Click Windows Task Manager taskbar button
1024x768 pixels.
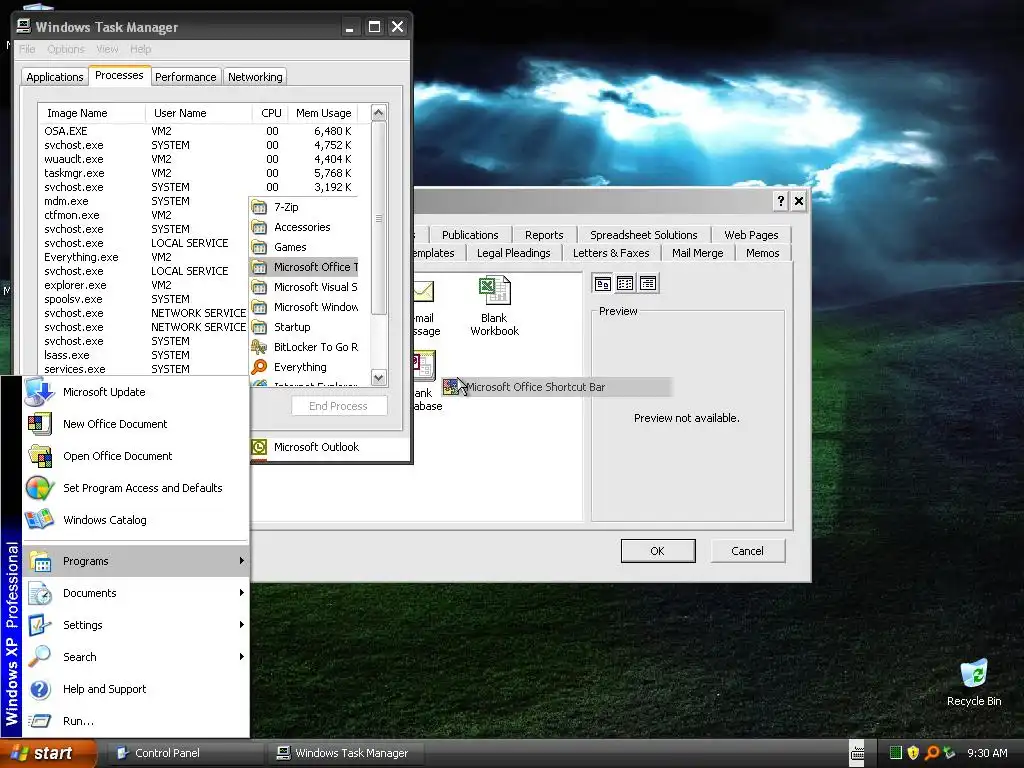tap(346, 753)
